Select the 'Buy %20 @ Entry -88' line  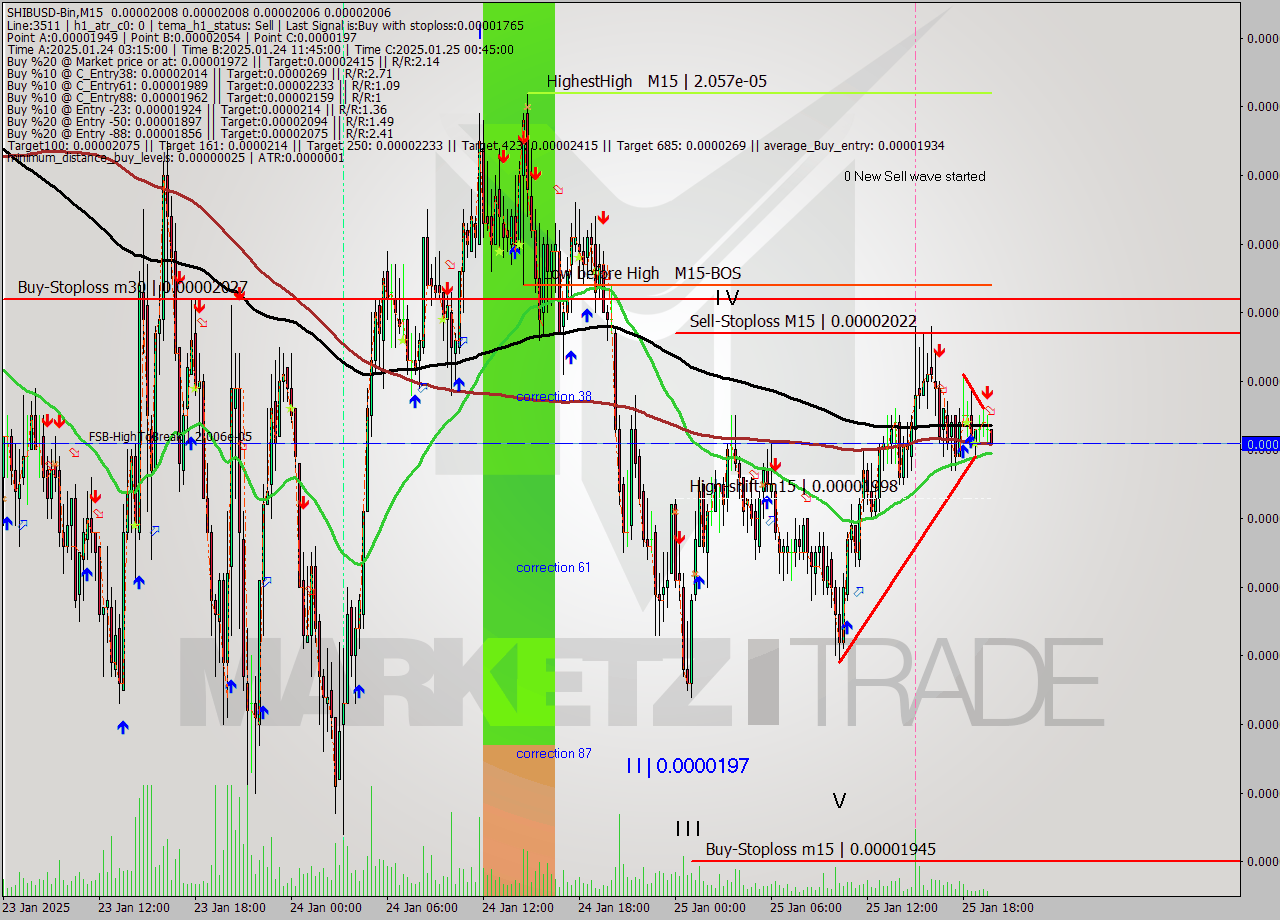click(x=200, y=133)
